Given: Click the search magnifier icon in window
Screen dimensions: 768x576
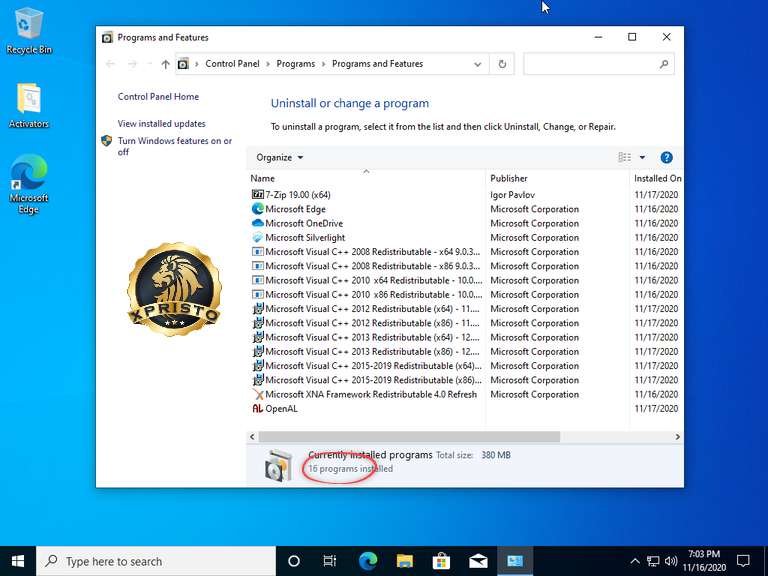Looking at the screenshot, I should (x=664, y=64).
